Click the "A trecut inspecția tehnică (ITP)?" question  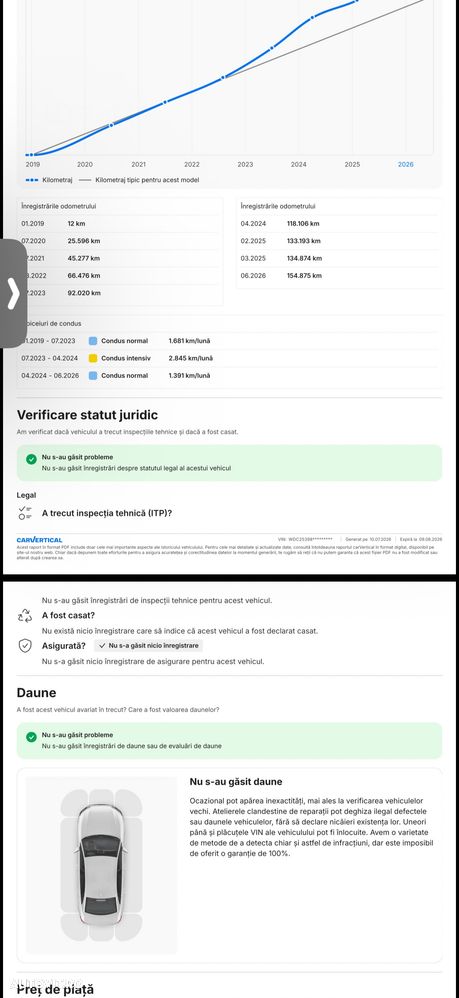click(x=106, y=513)
